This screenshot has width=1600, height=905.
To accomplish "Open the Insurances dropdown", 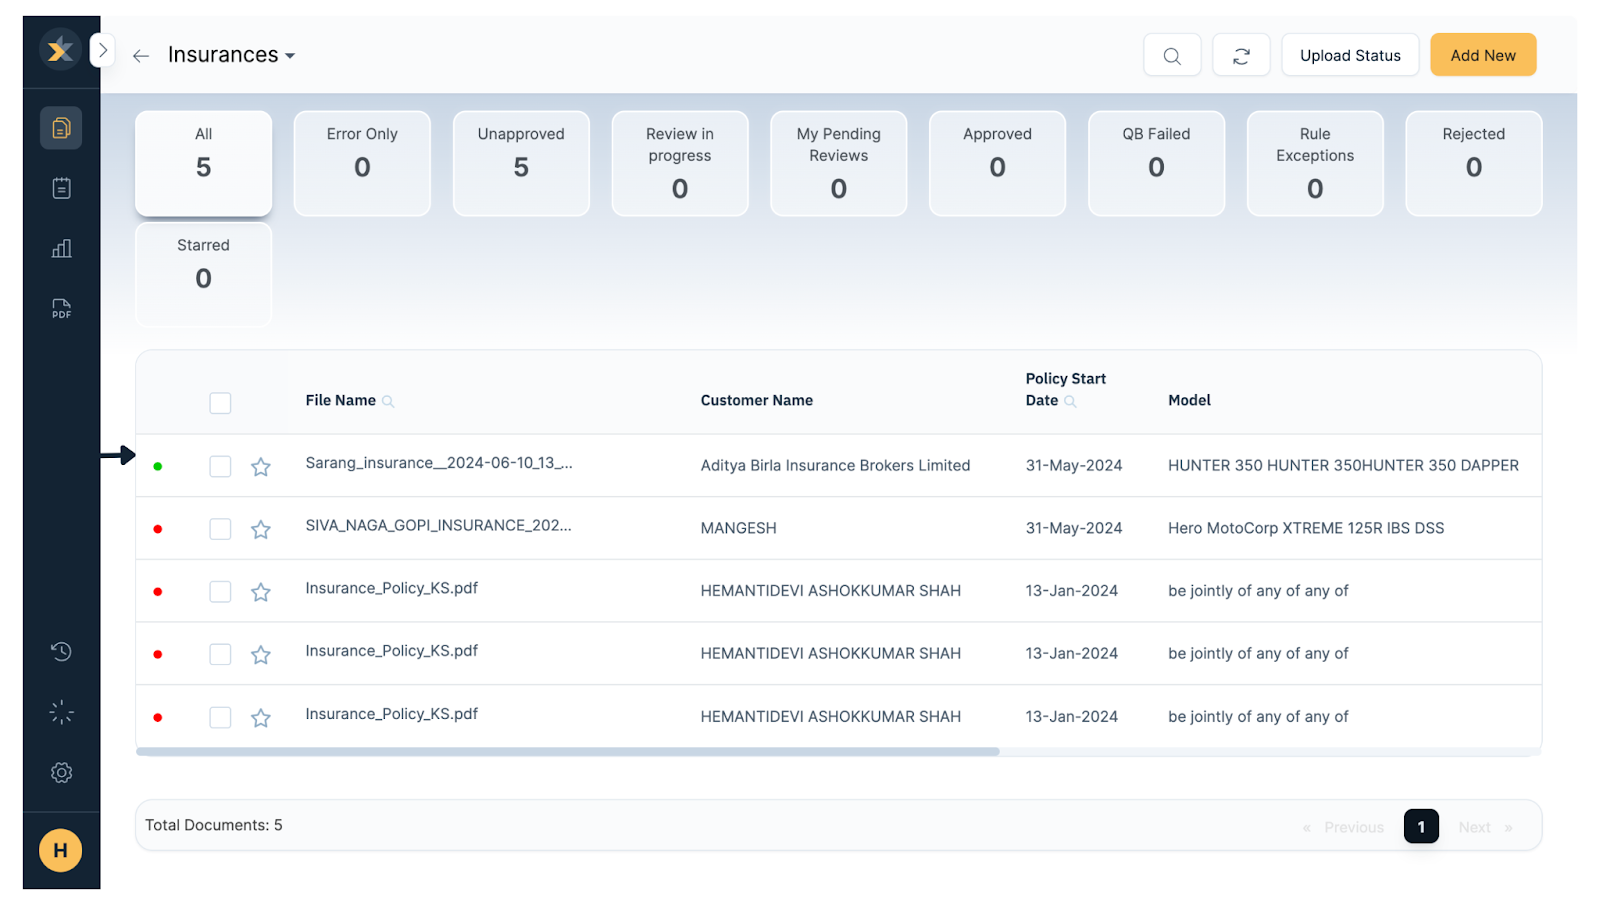I will pyautogui.click(x=231, y=55).
